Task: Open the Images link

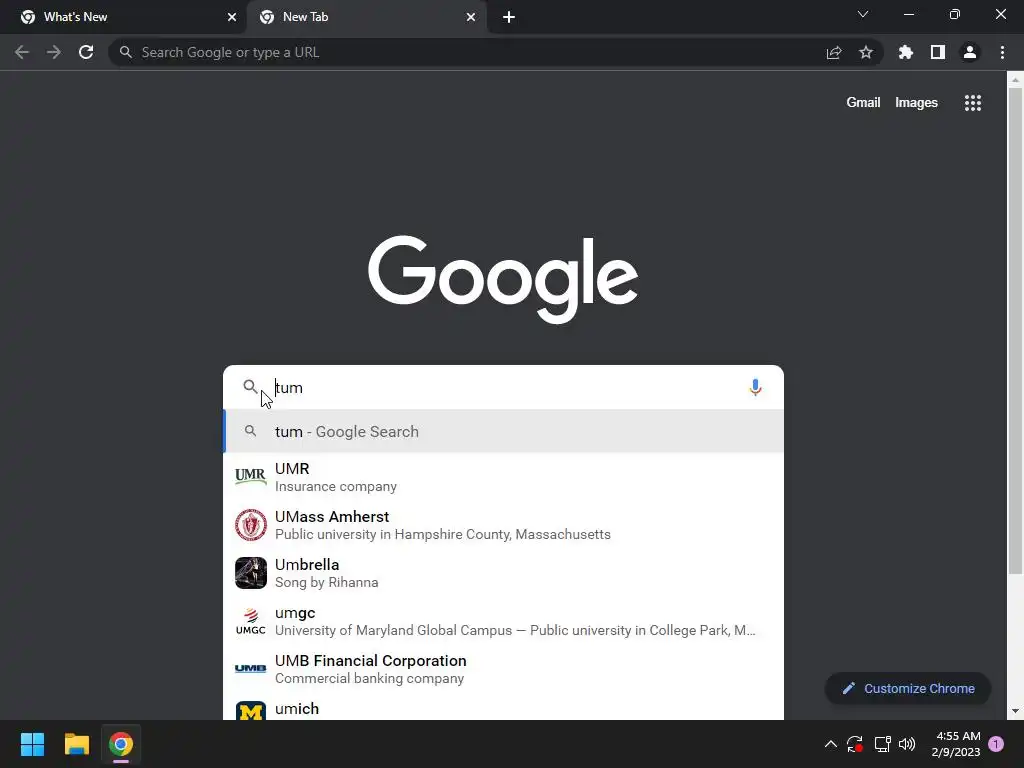Action: coord(916,103)
